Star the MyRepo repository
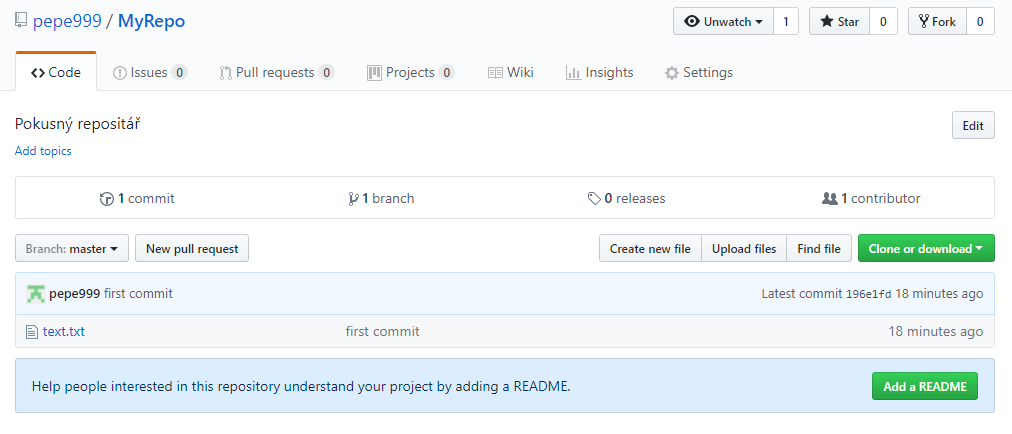This screenshot has width=1012, height=434. click(x=840, y=21)
